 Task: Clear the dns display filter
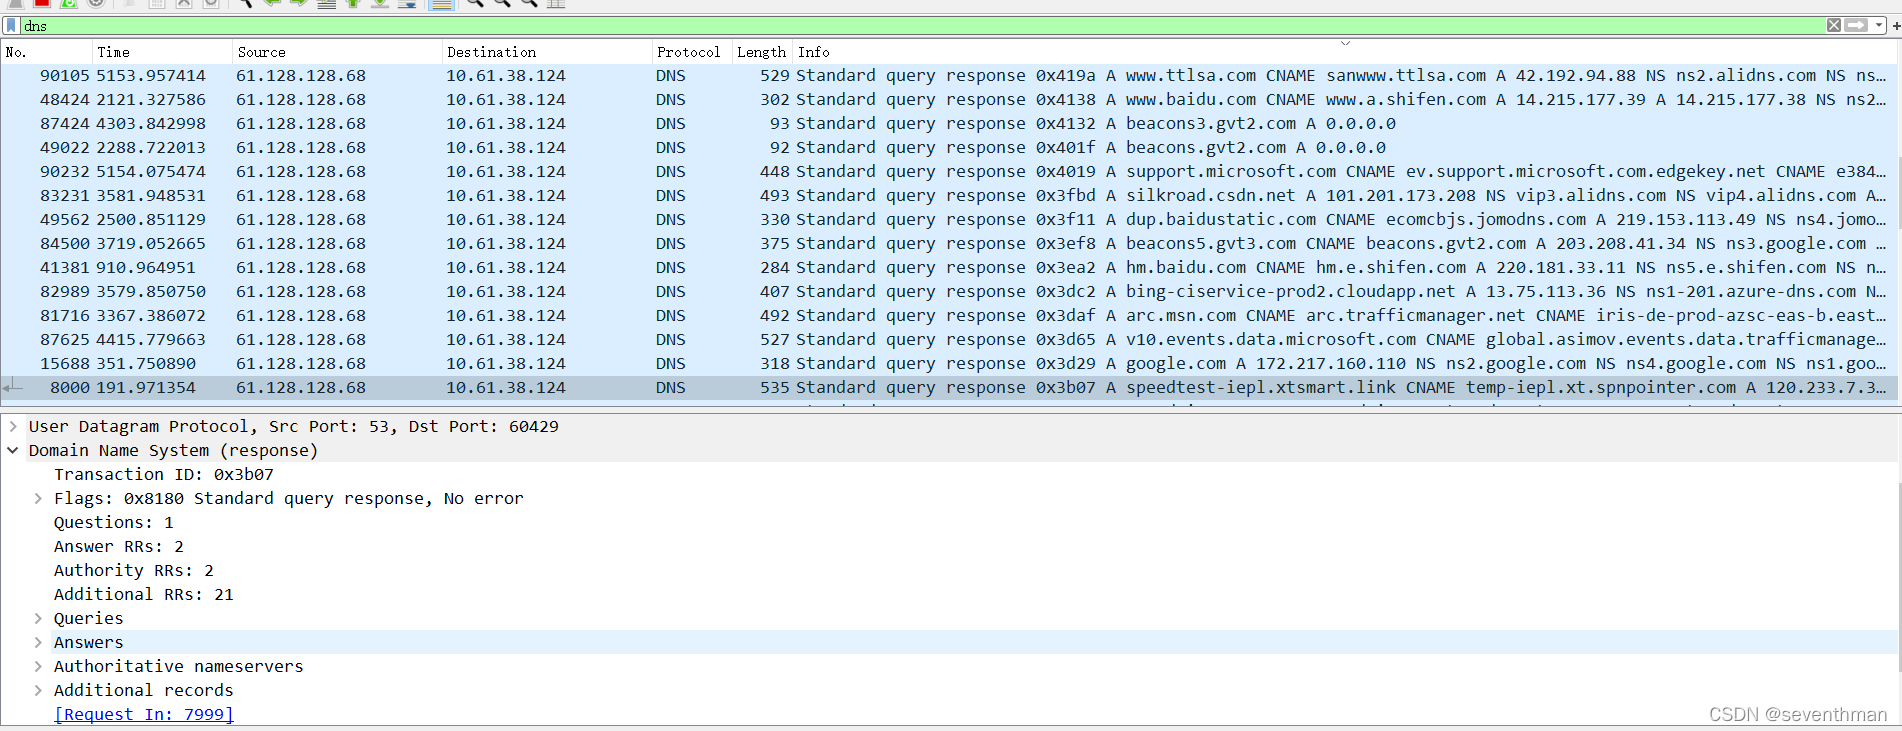[x=1834, y=25]
